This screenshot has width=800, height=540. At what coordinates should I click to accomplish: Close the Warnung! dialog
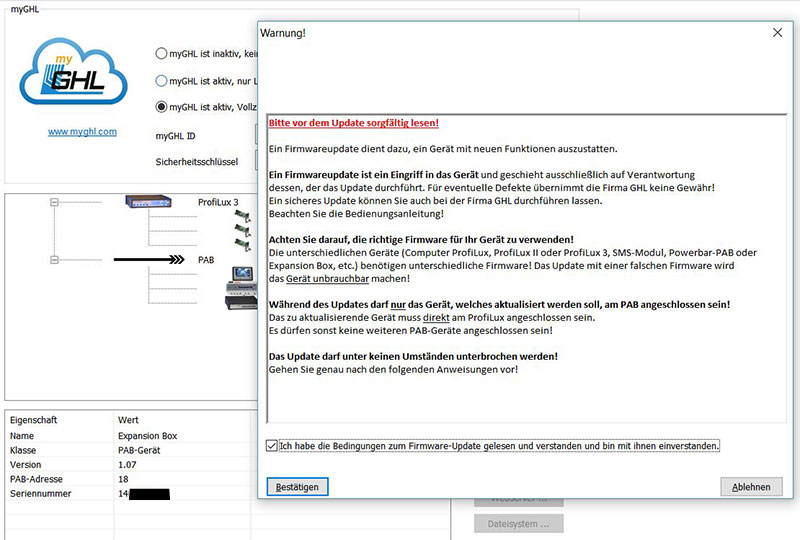coord(777,33)
